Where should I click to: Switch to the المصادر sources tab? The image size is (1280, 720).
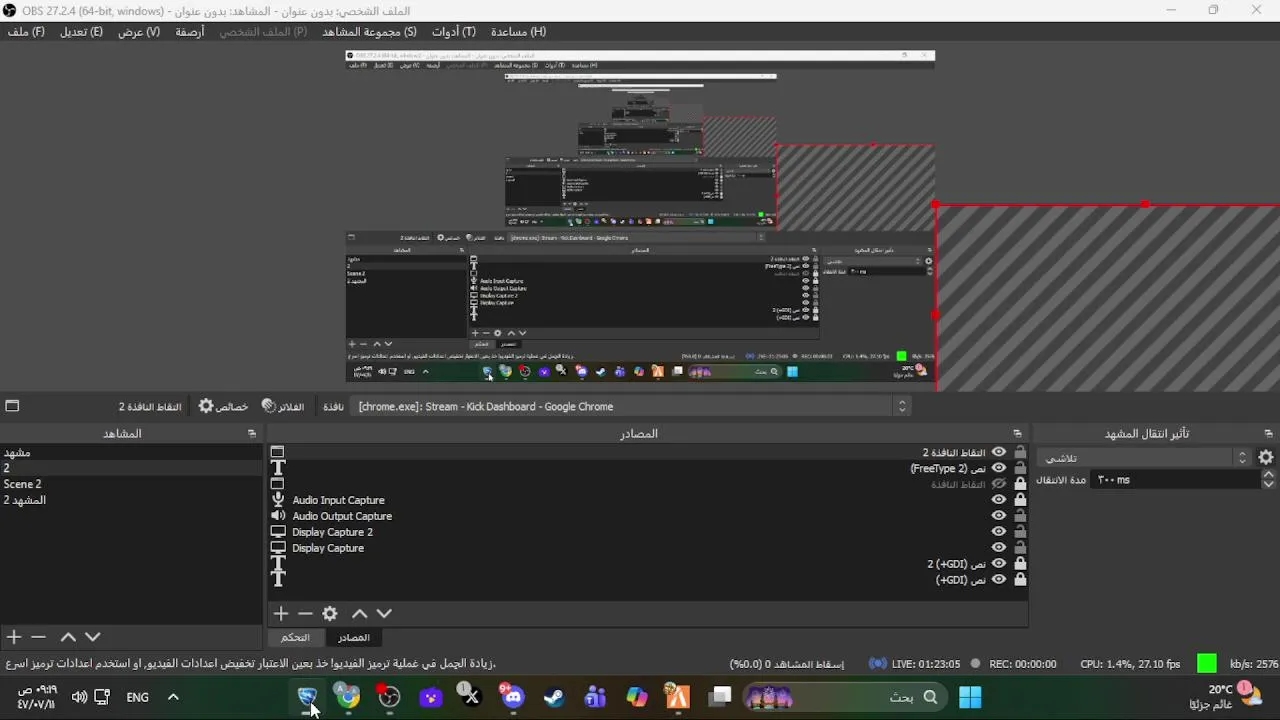(x=354, y=637)
